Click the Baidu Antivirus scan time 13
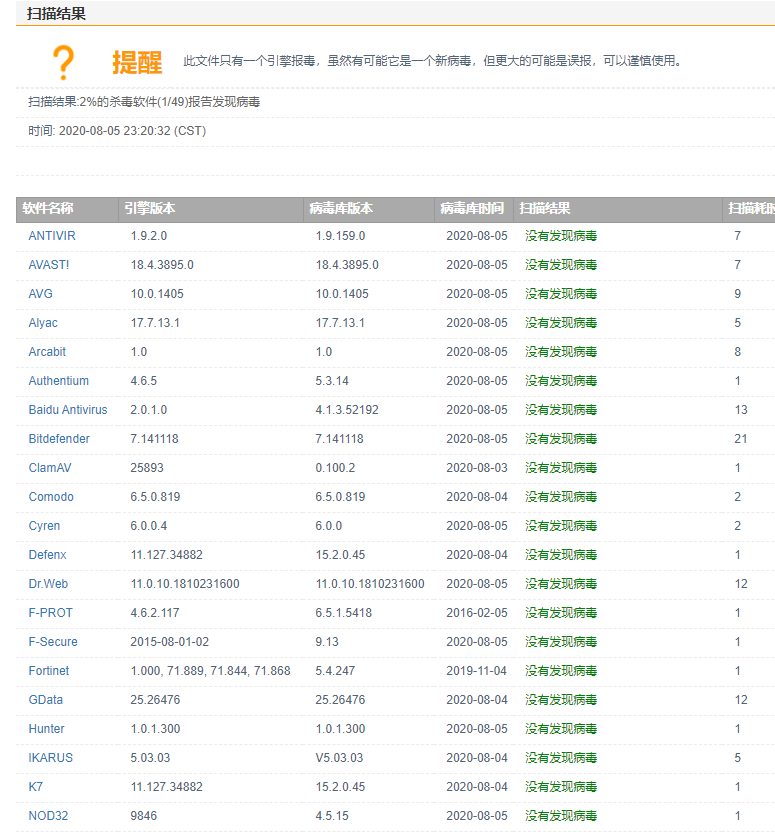Viewport: 775px width, 837px height. pos(741,410)
